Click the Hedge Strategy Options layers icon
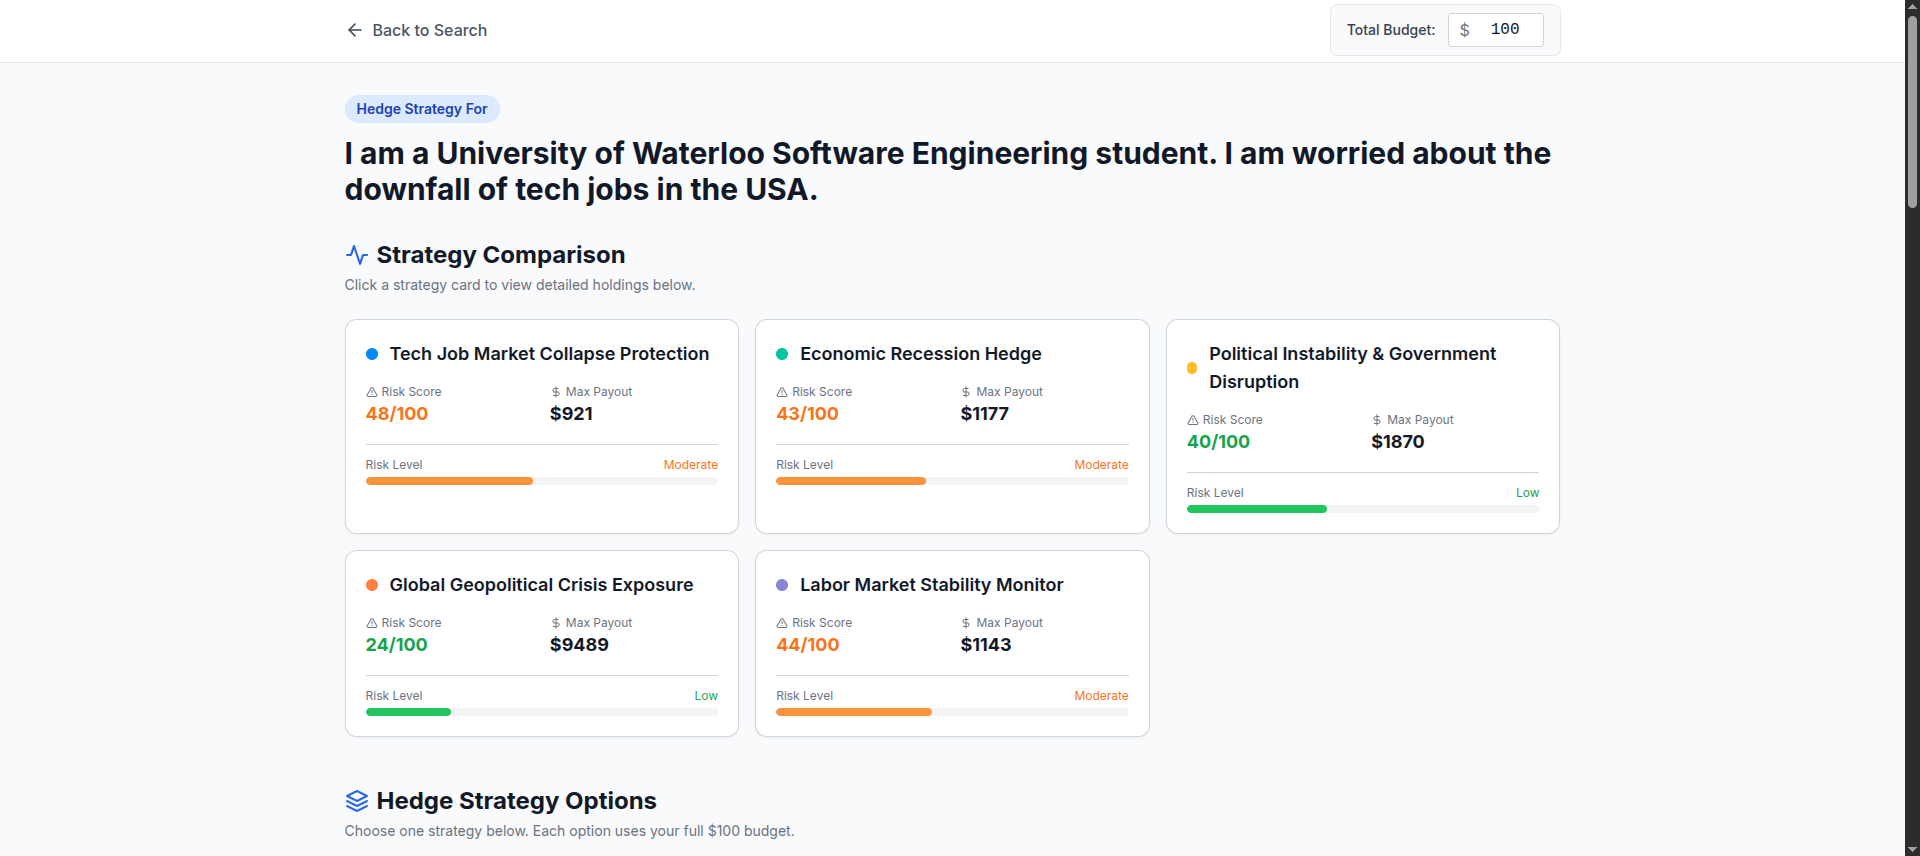 point(356,801)
